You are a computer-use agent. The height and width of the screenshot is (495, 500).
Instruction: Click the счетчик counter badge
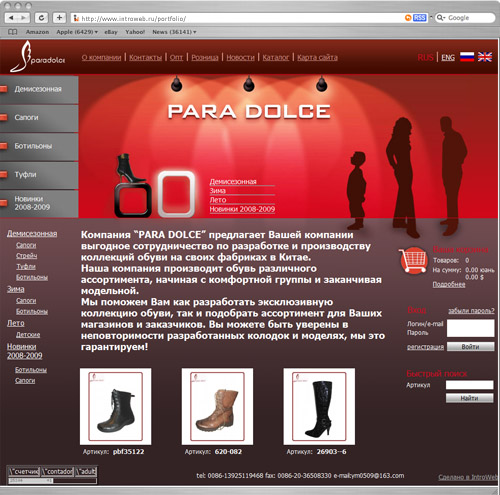[24, 471]
